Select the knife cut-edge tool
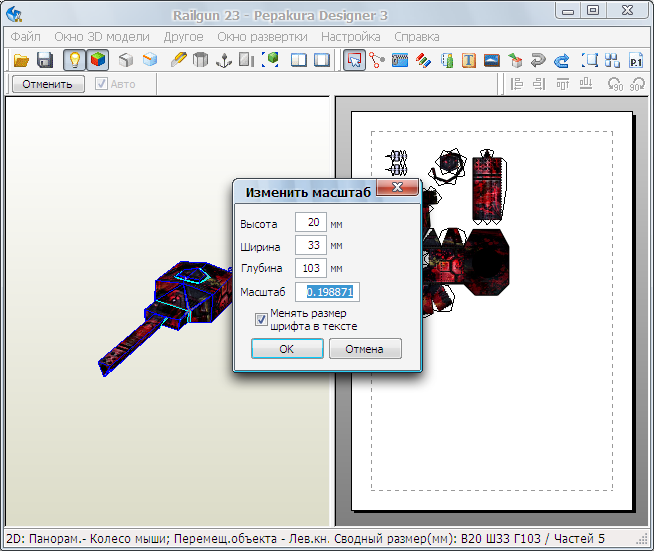The image size is (654, 551). [x=179, y=60]
